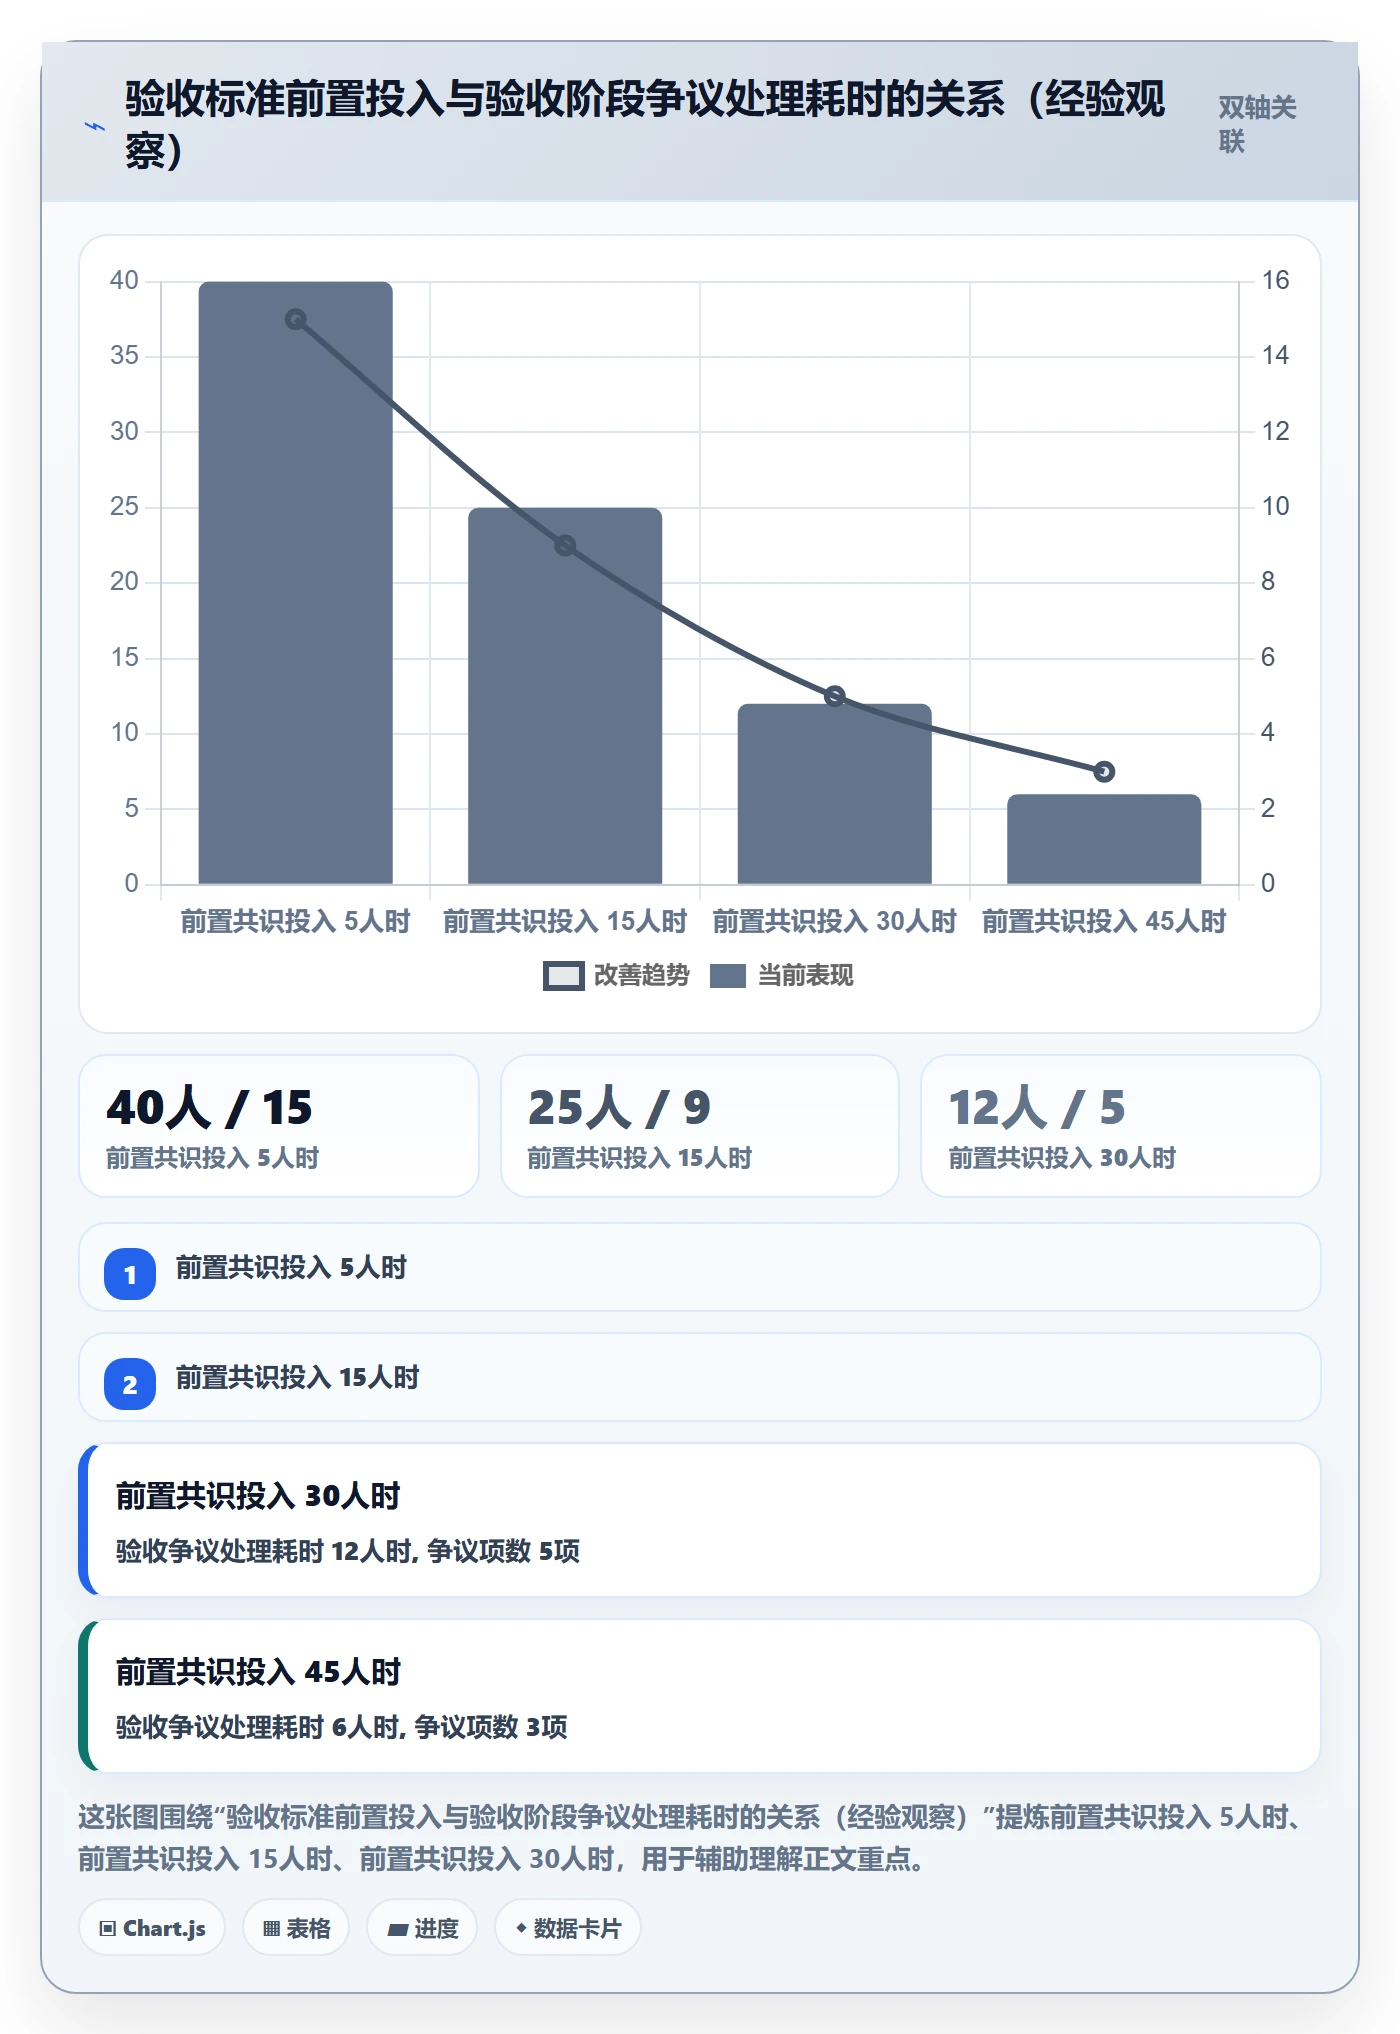Select the 表格 tag
1400x2034 pixels.
[x=296, y=1928]
